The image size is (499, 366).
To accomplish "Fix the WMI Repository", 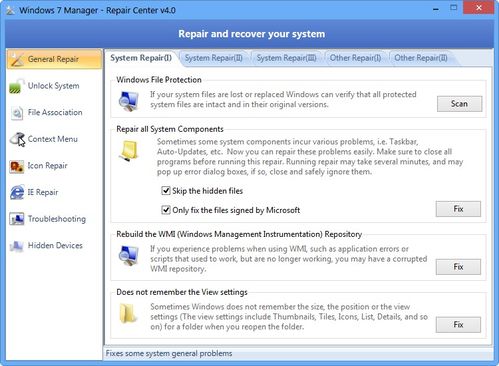I will [x=458, y=267].
